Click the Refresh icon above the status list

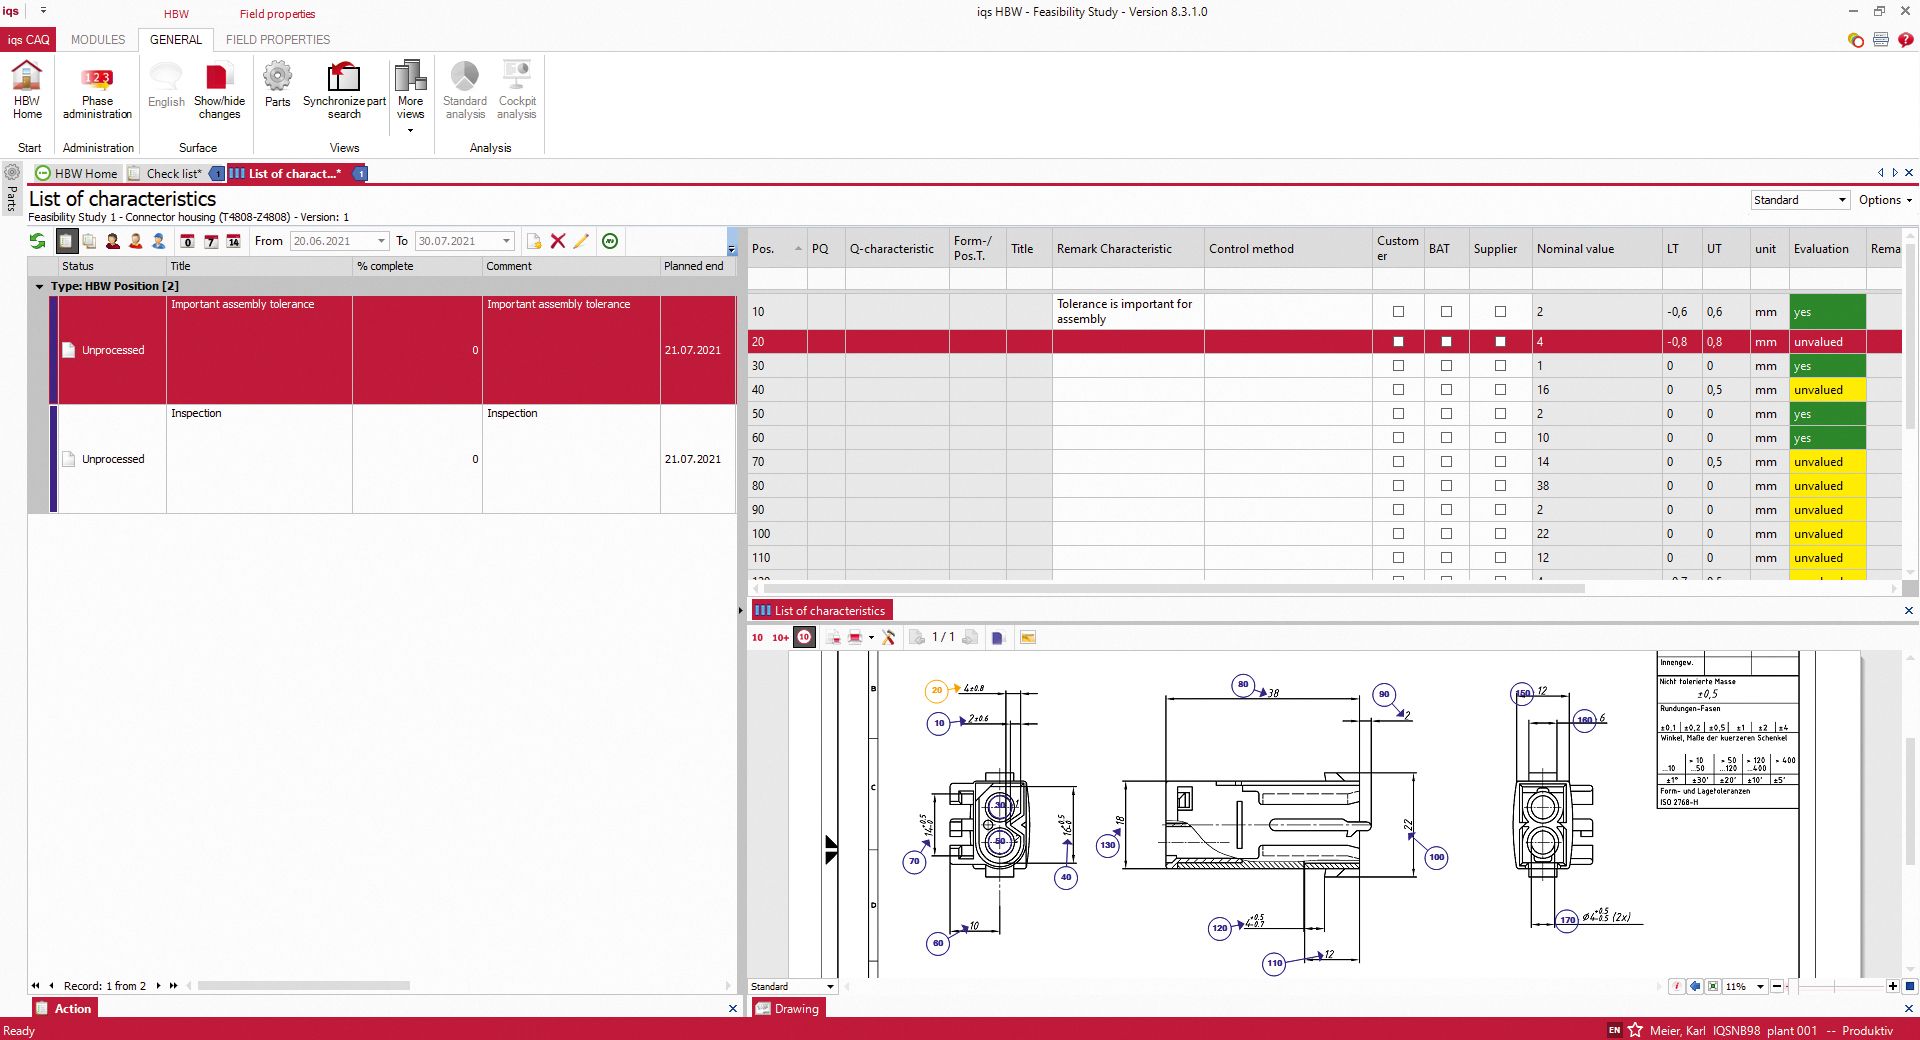37,241
